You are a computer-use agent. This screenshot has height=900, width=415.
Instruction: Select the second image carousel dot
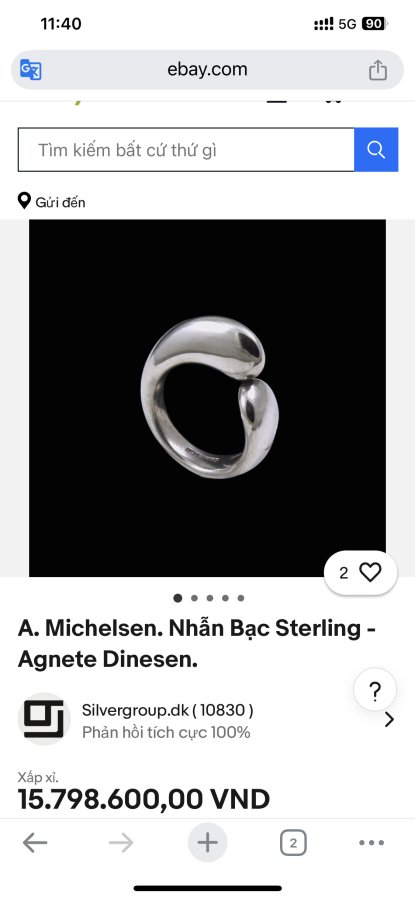coord(194,598)
